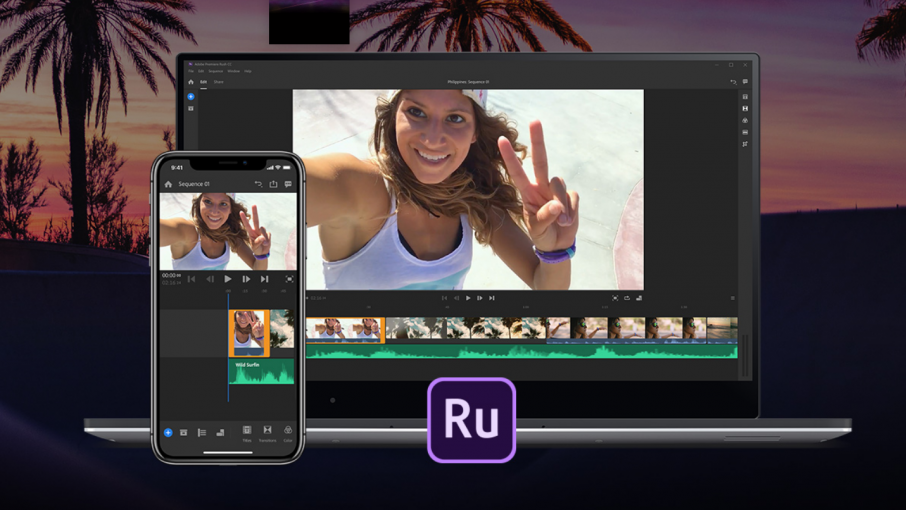Switch to the Share tab on laptop
This screenshot has width=906, height=510.
[218, 82]
